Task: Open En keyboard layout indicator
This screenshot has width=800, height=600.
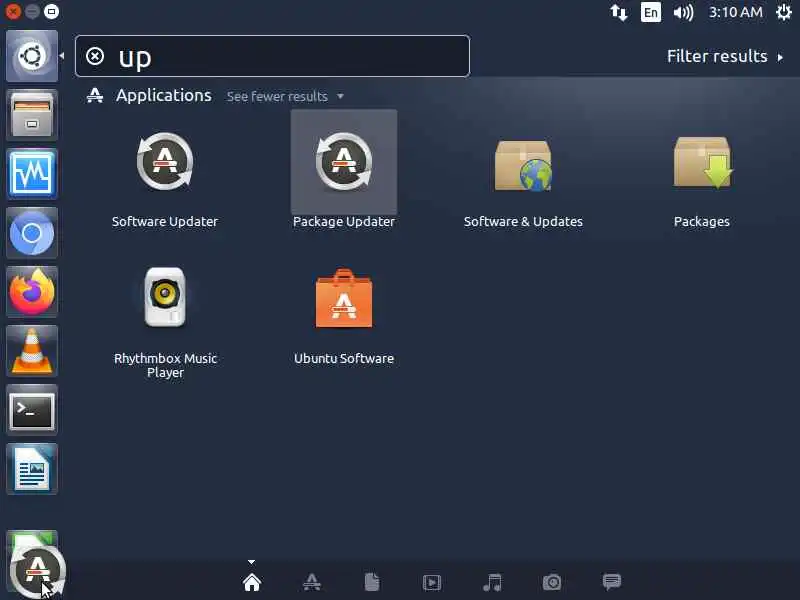Action: (651, 12)
